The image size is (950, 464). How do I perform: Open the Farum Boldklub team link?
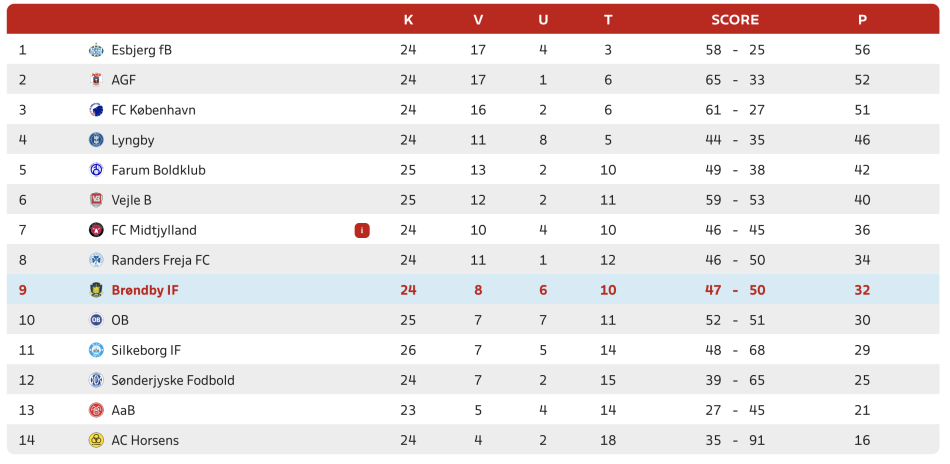pyautogui.click(x=158, y=170)
